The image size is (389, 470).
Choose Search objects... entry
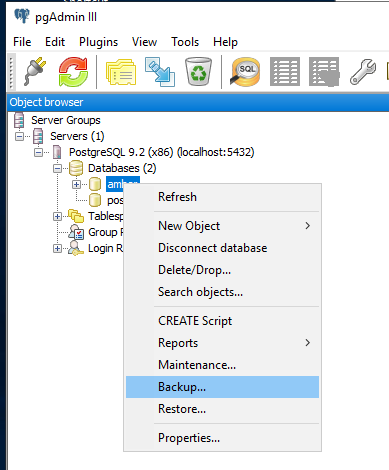click(222, 292)
